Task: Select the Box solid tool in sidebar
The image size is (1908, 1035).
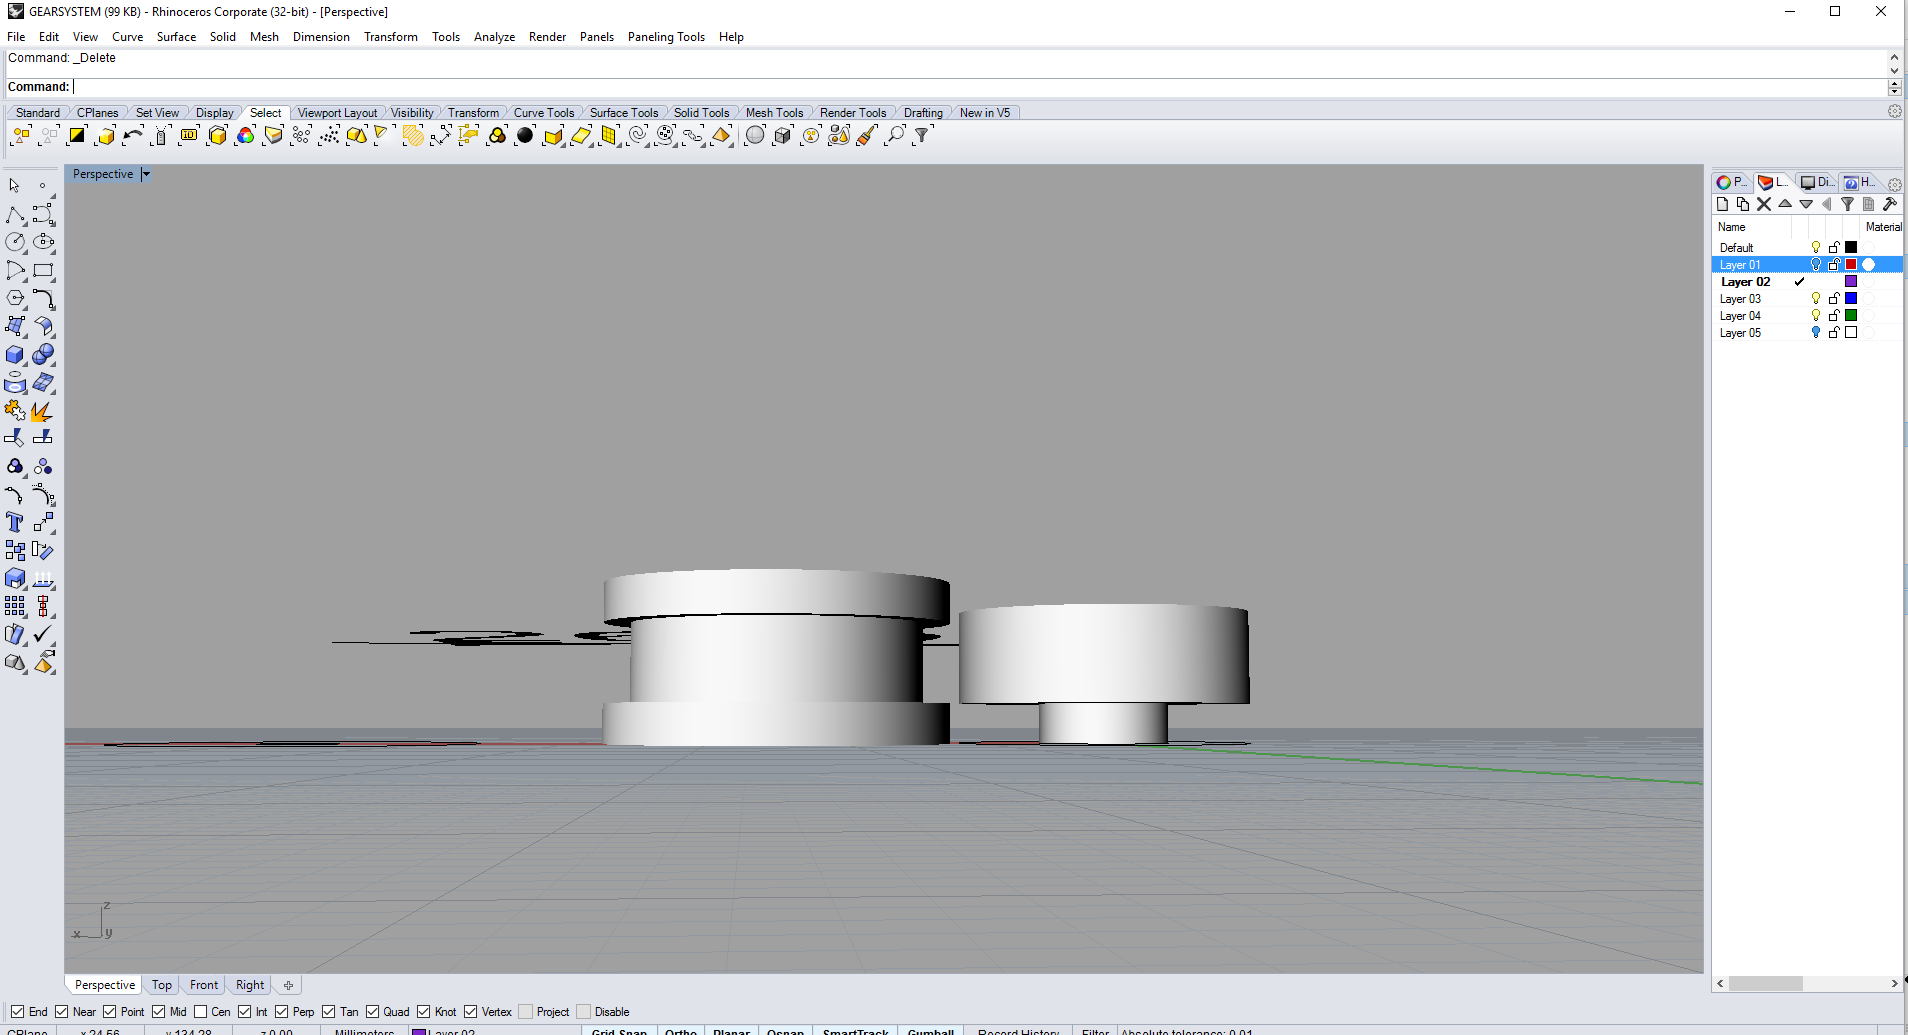Action: point(15,355)
